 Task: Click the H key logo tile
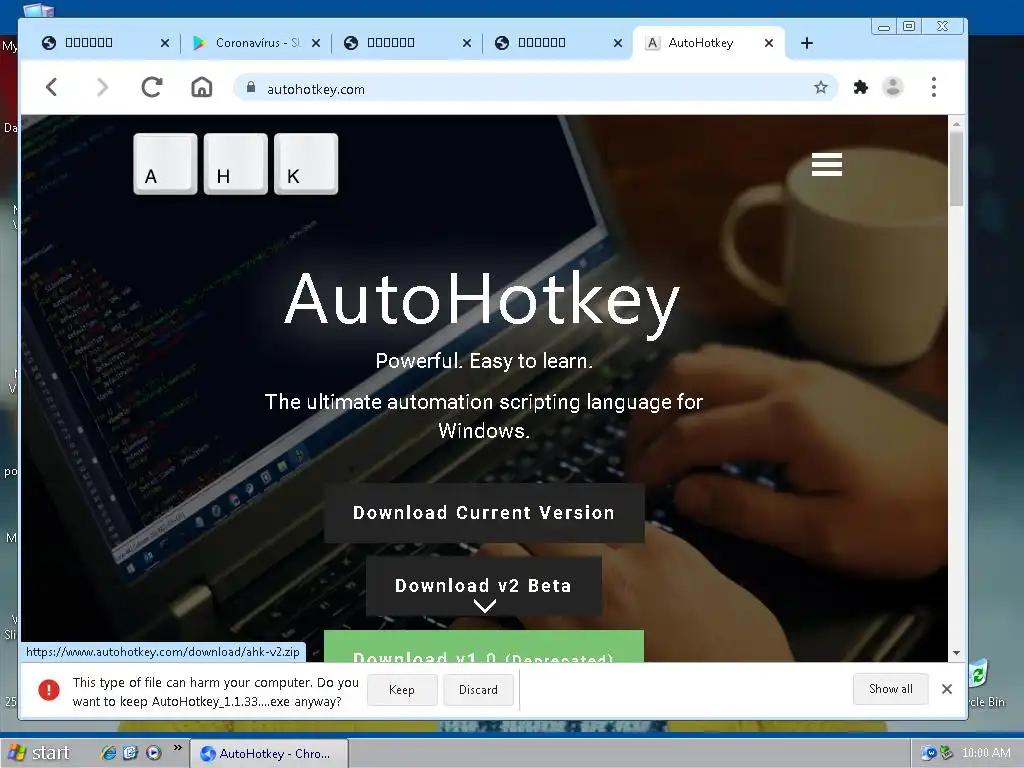(236, 164)
